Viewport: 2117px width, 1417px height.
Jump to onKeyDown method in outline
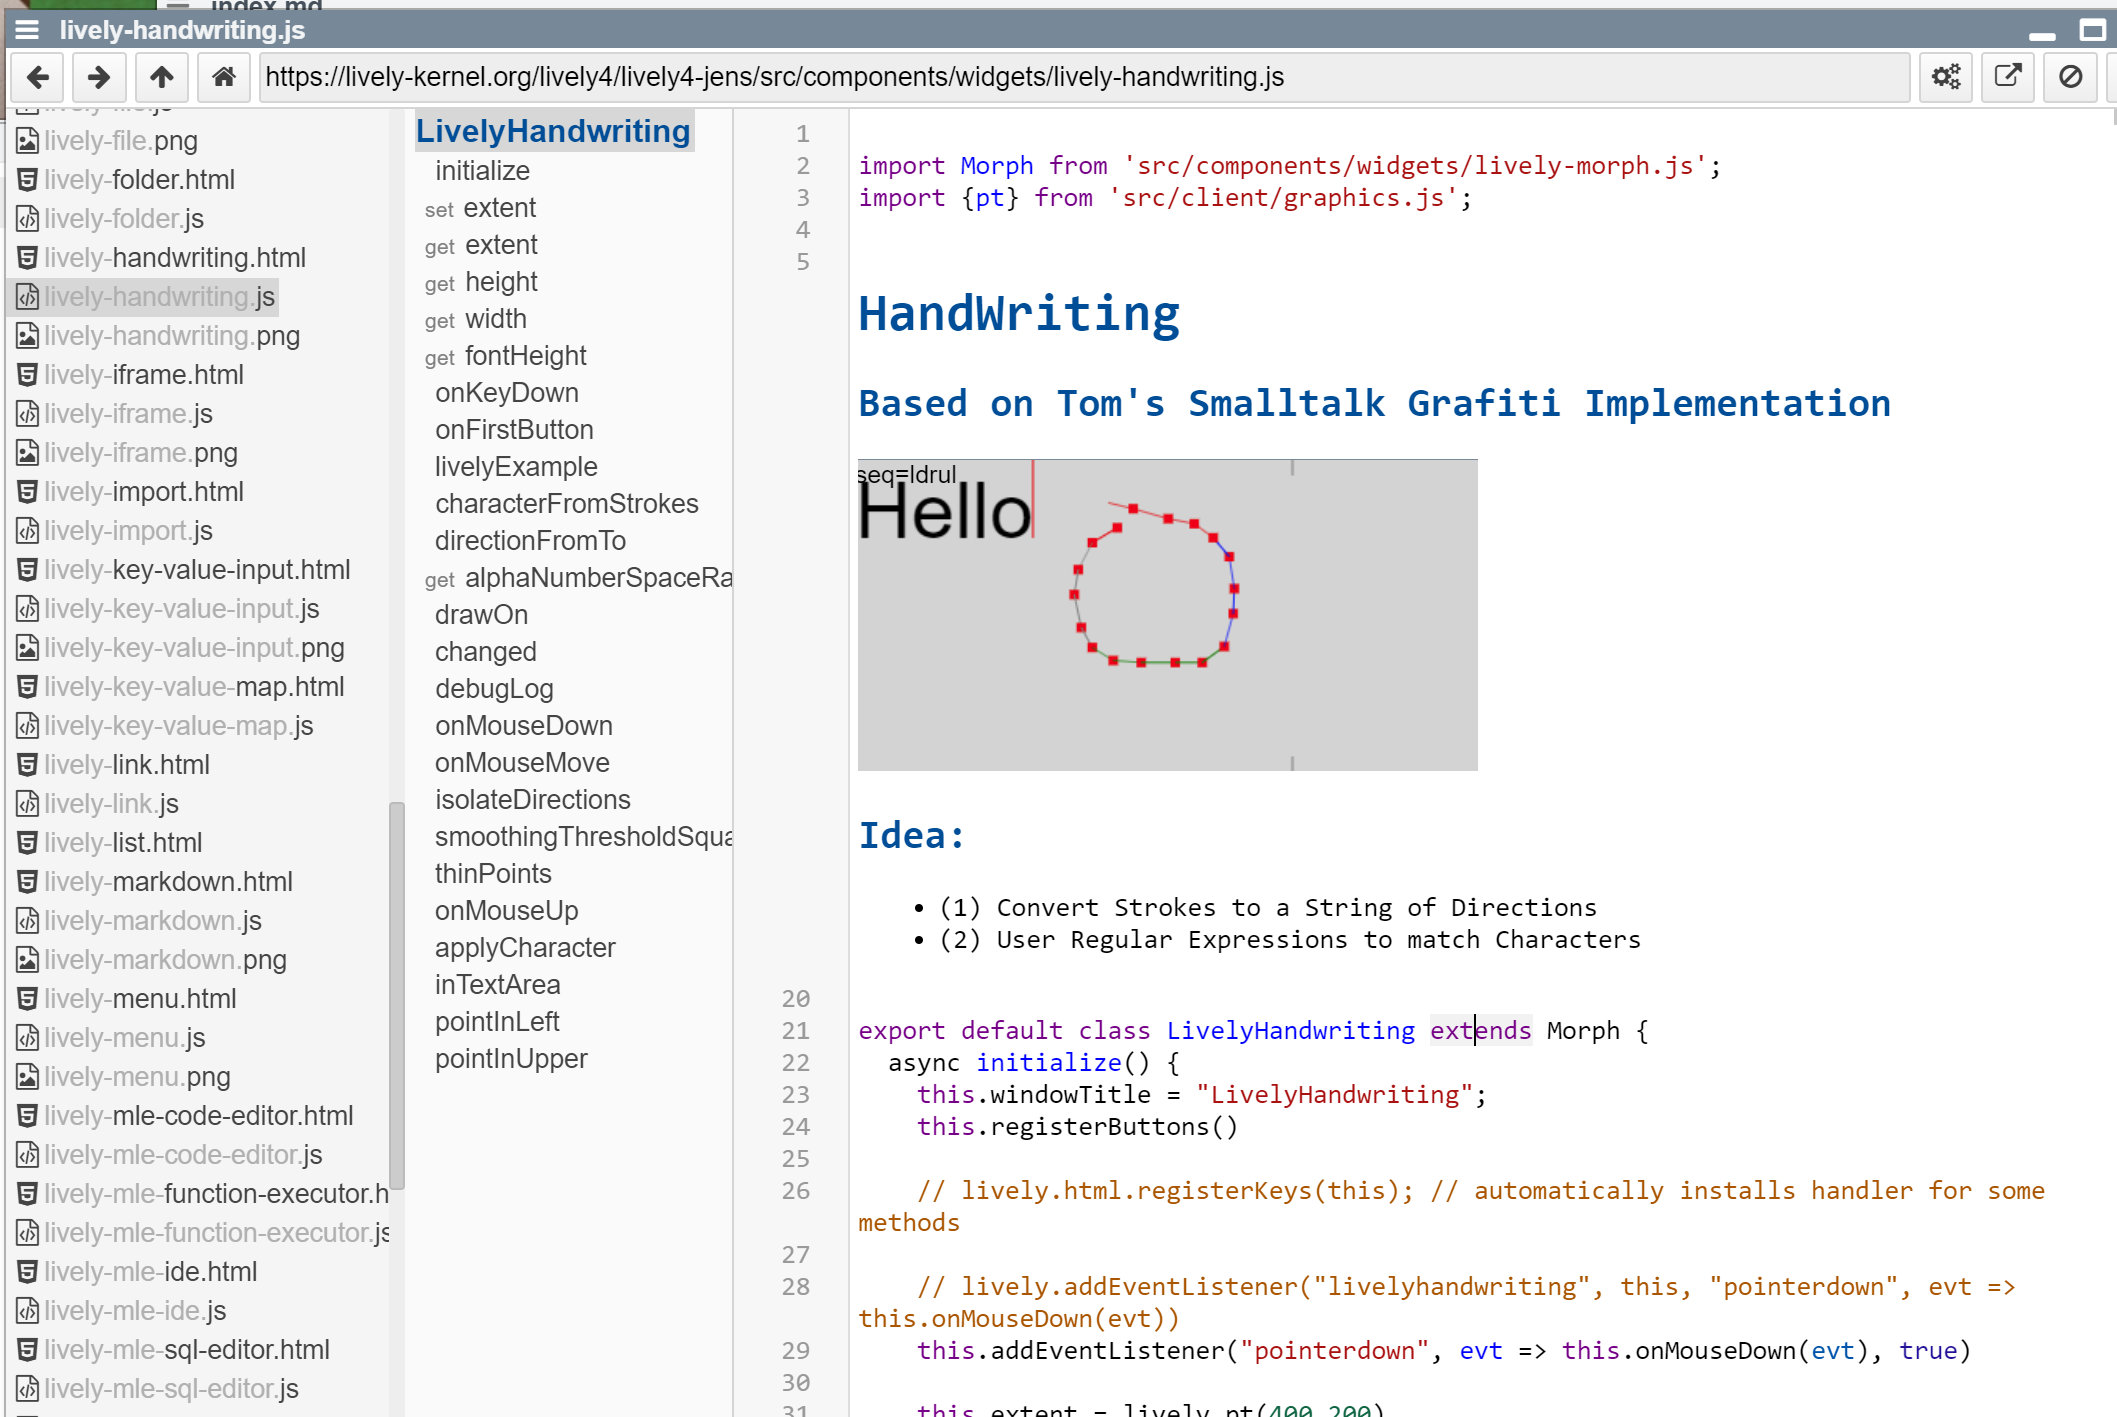click(506, 393)
